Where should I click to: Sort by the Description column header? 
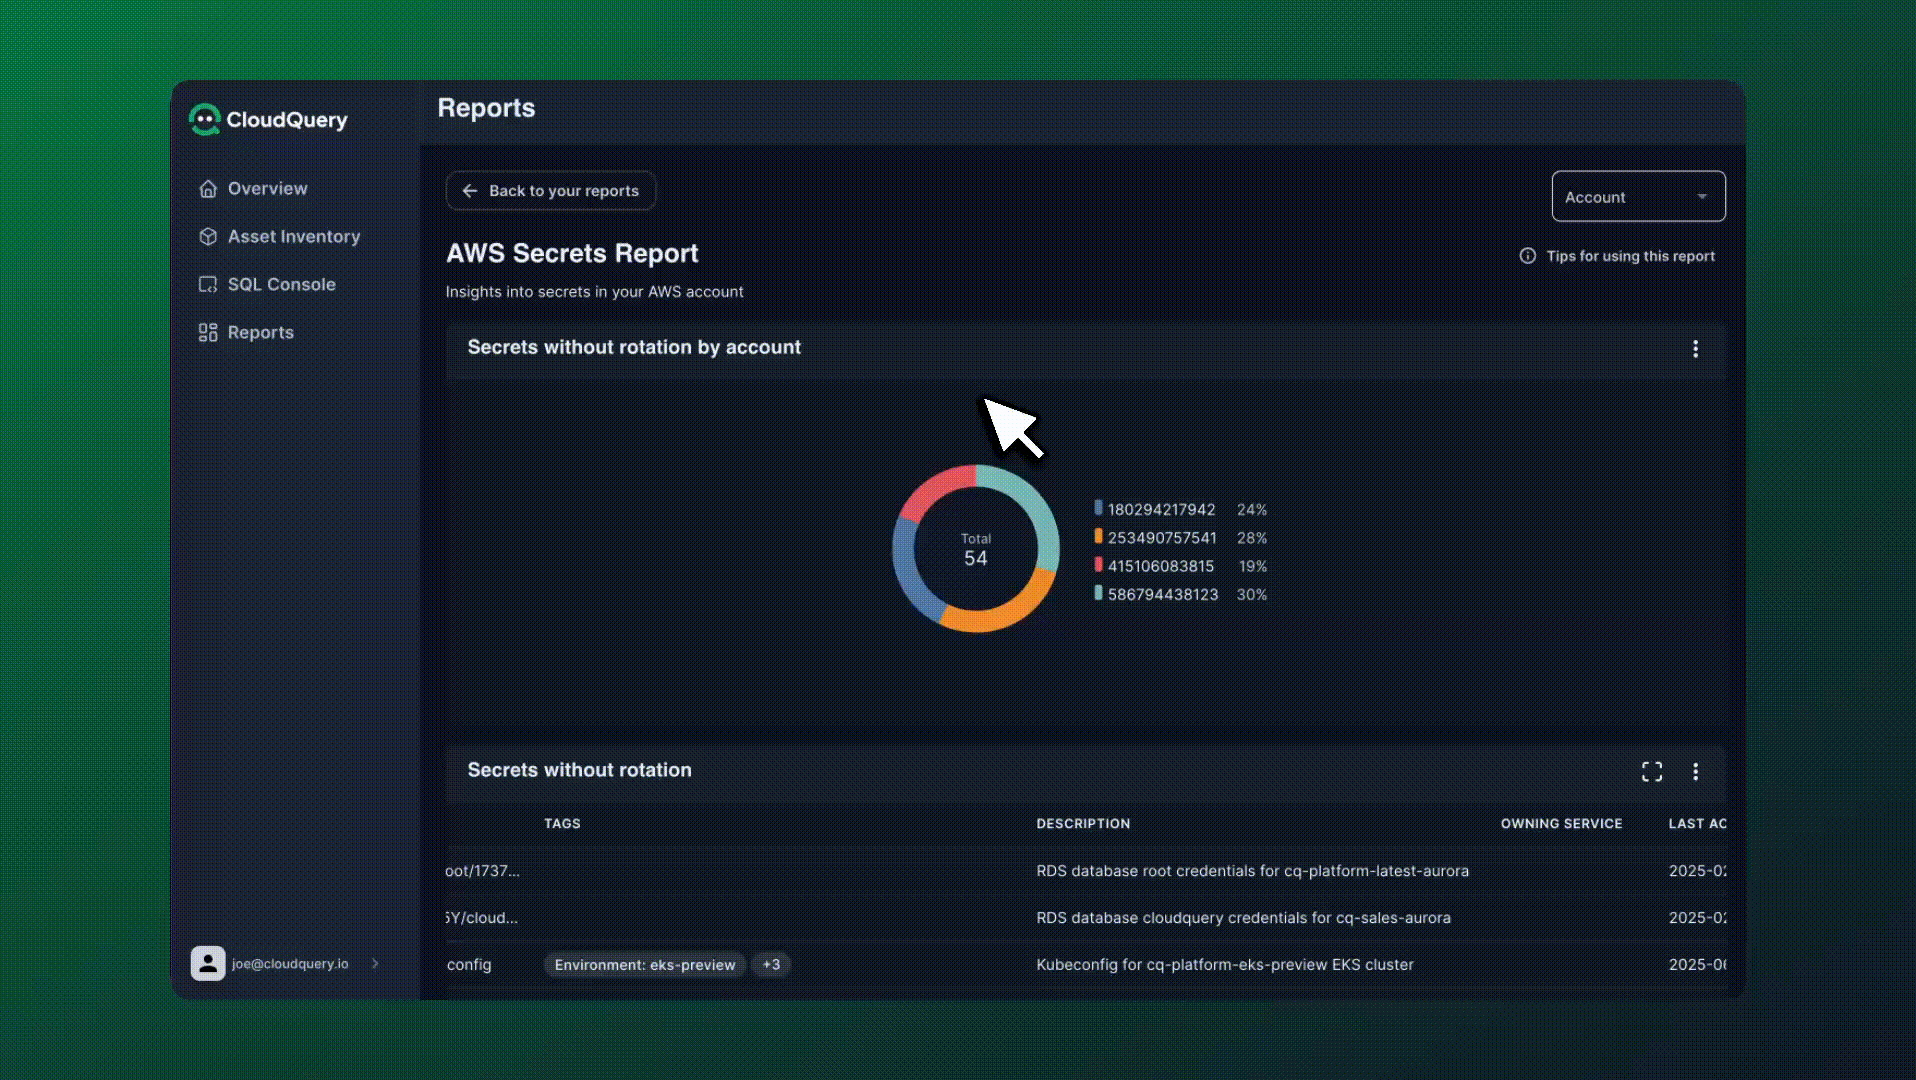click(x=1083, y=824)
